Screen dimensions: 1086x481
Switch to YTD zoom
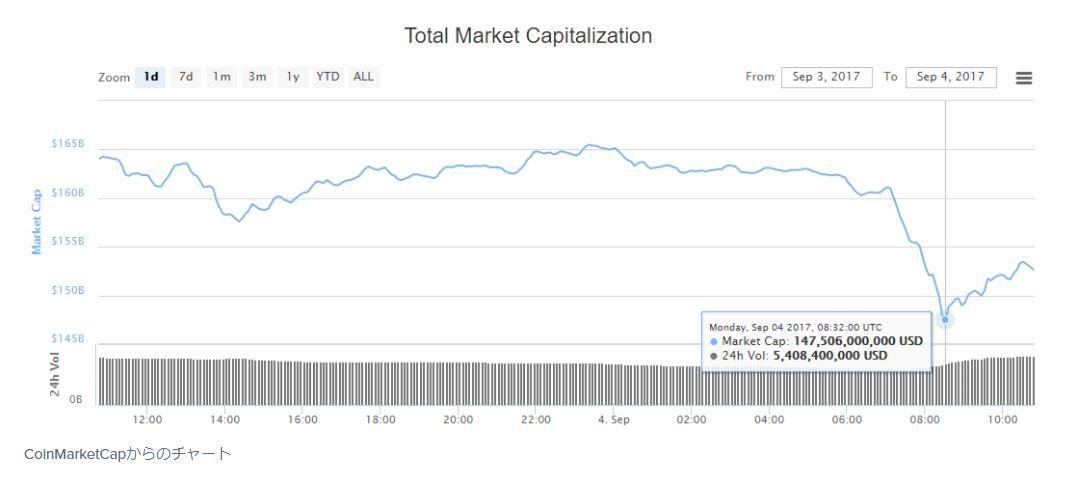(328, 77)
